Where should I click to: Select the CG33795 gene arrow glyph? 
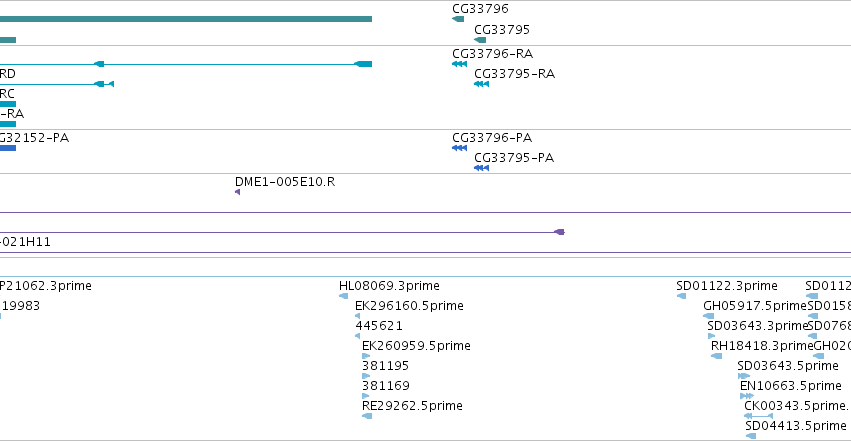click(x=480, y=40)
